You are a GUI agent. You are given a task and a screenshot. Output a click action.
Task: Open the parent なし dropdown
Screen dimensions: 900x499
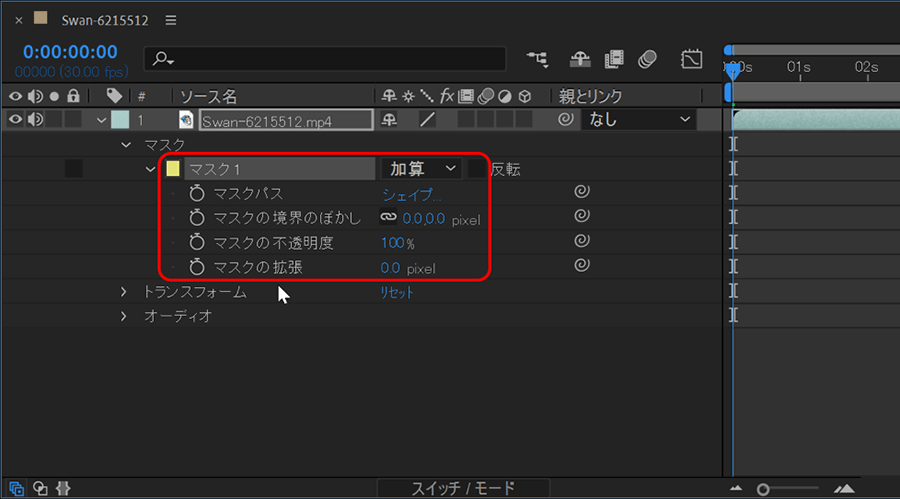click(x=638, y=119)
